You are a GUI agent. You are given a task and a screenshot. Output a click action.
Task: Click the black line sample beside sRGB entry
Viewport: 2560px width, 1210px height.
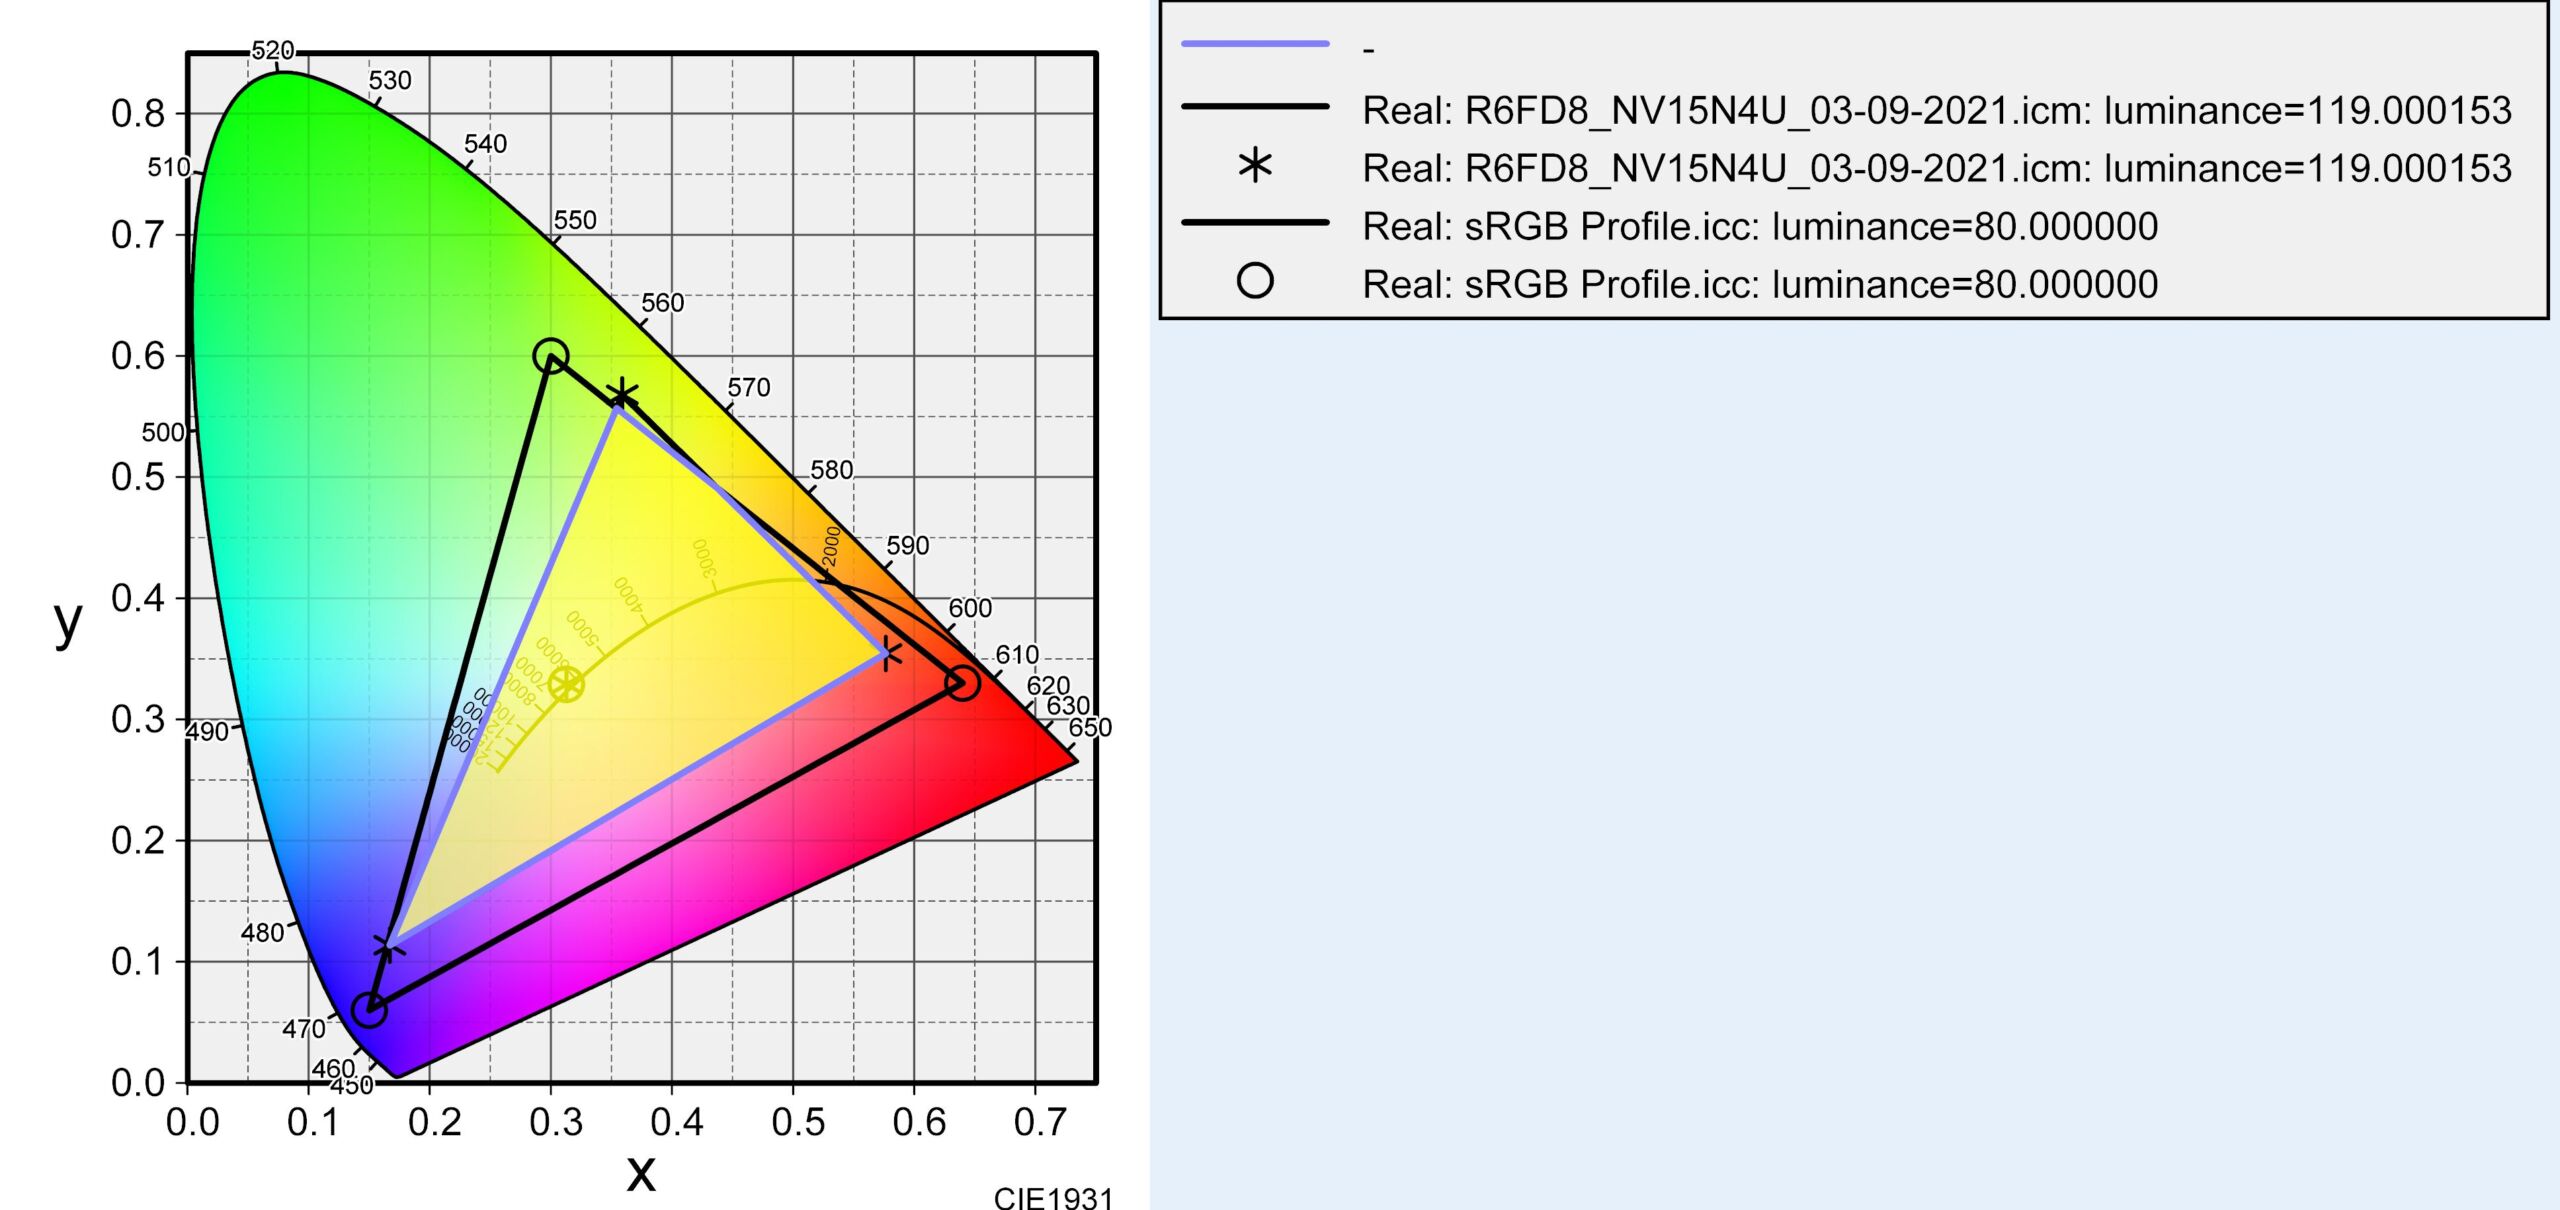coord(1255,223)
